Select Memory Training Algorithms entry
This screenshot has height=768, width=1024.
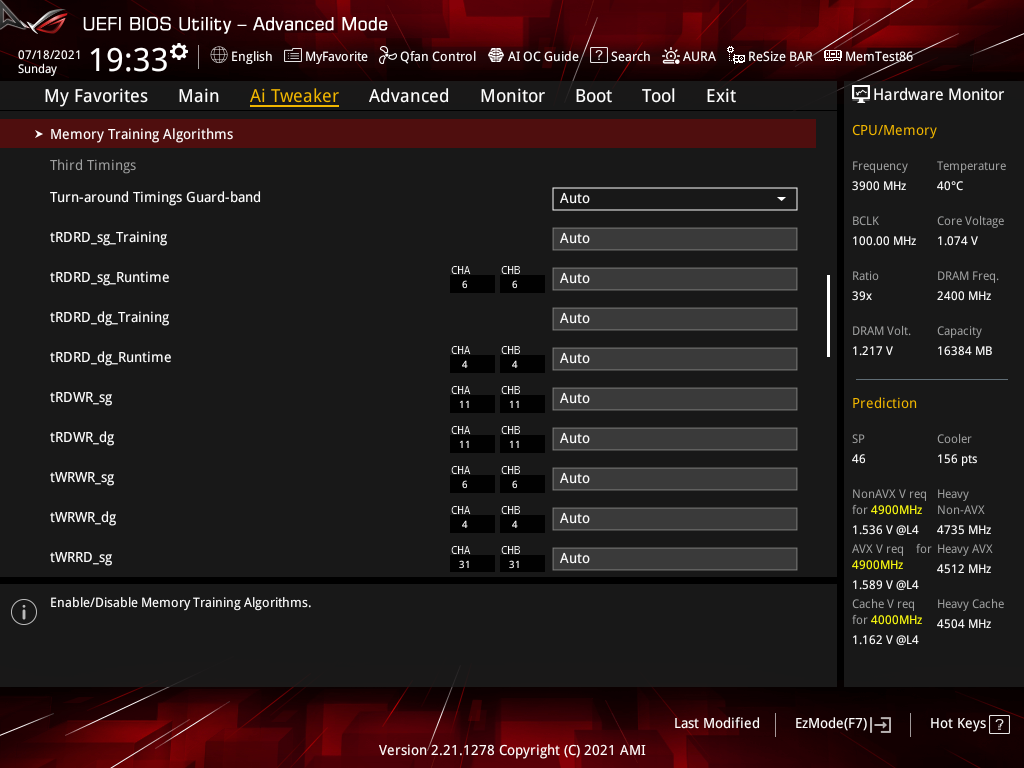(141, 133)
